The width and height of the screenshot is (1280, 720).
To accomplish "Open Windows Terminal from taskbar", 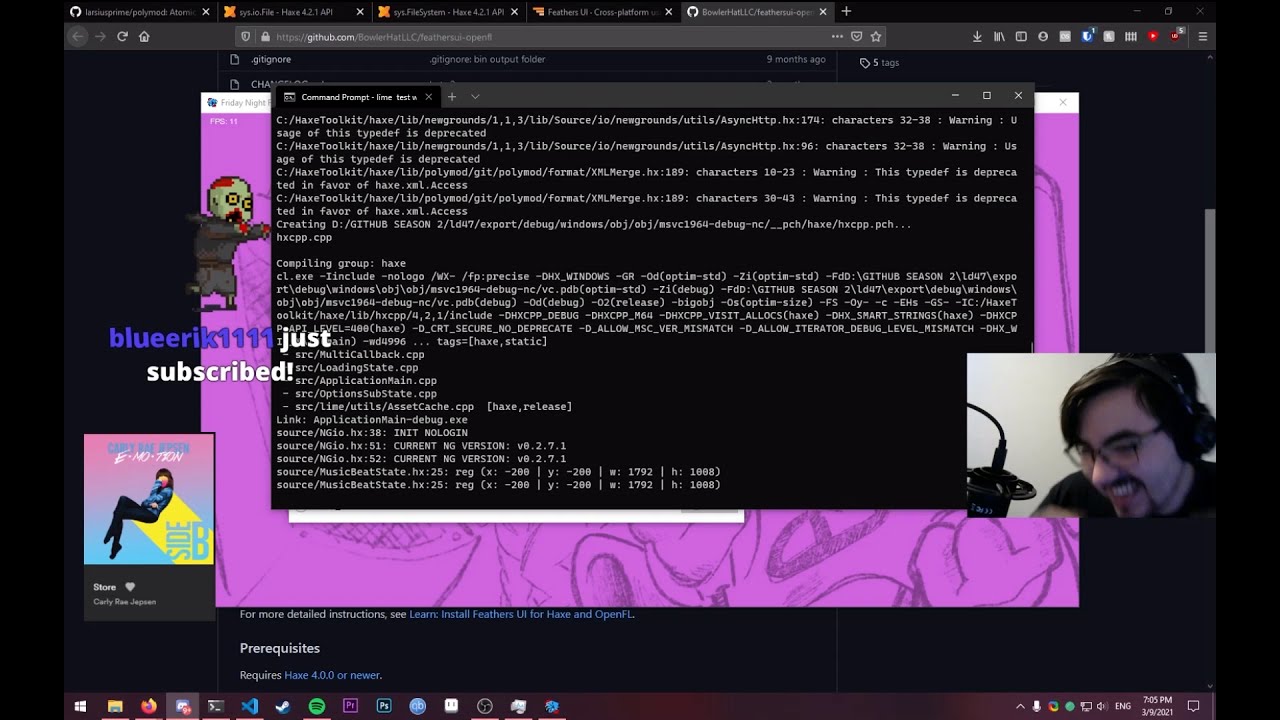I will coord(216,706).
